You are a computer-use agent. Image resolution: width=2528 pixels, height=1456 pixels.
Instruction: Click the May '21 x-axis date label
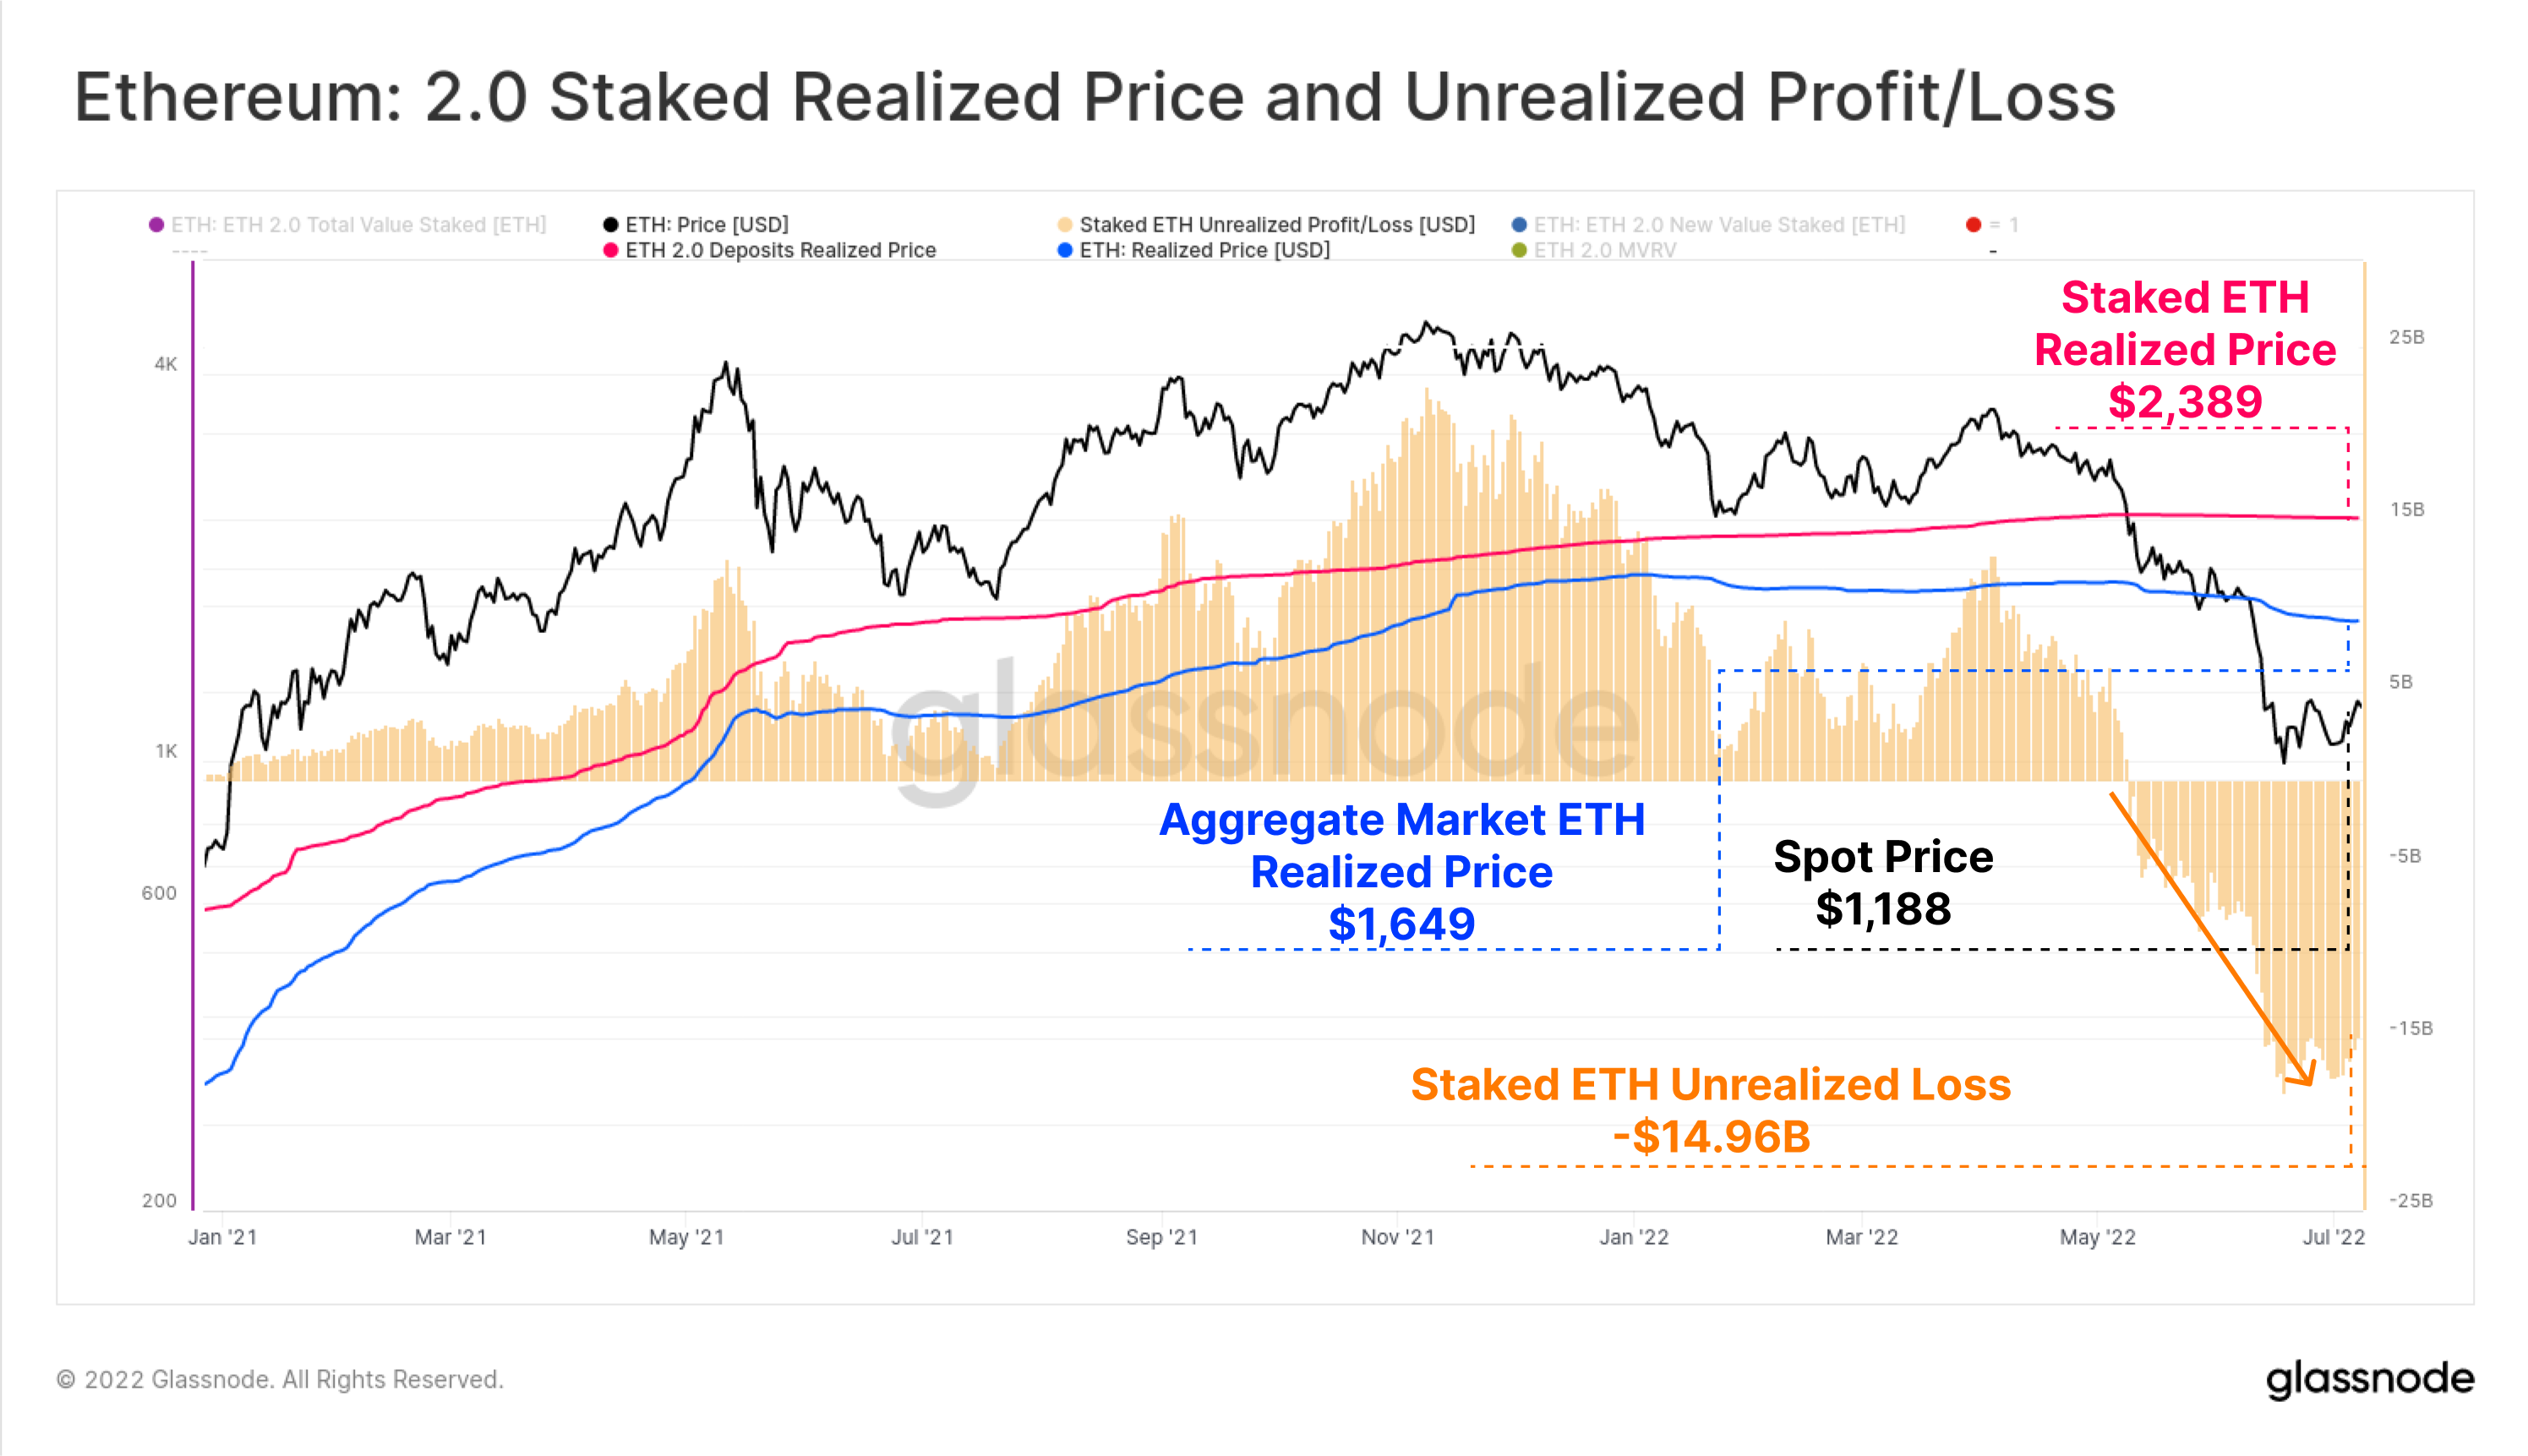click(686, 1237)
